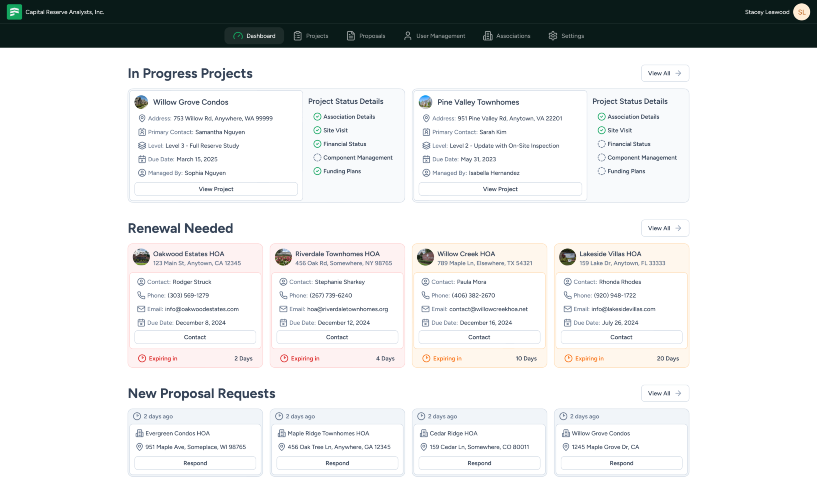
Task: Contact Oakwood Estates HOA
Action: click(195, 337)
